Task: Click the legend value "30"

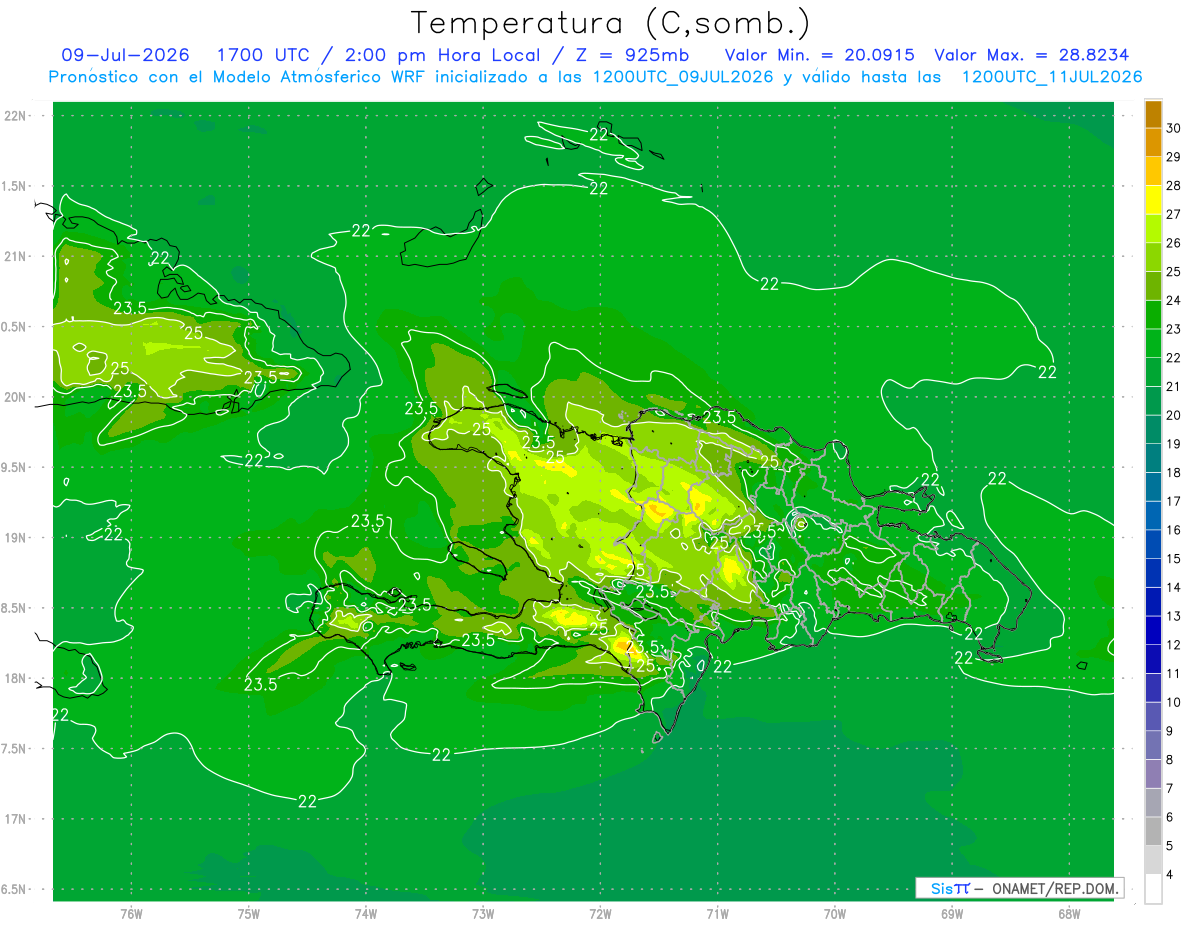Action: [1173, 128]
